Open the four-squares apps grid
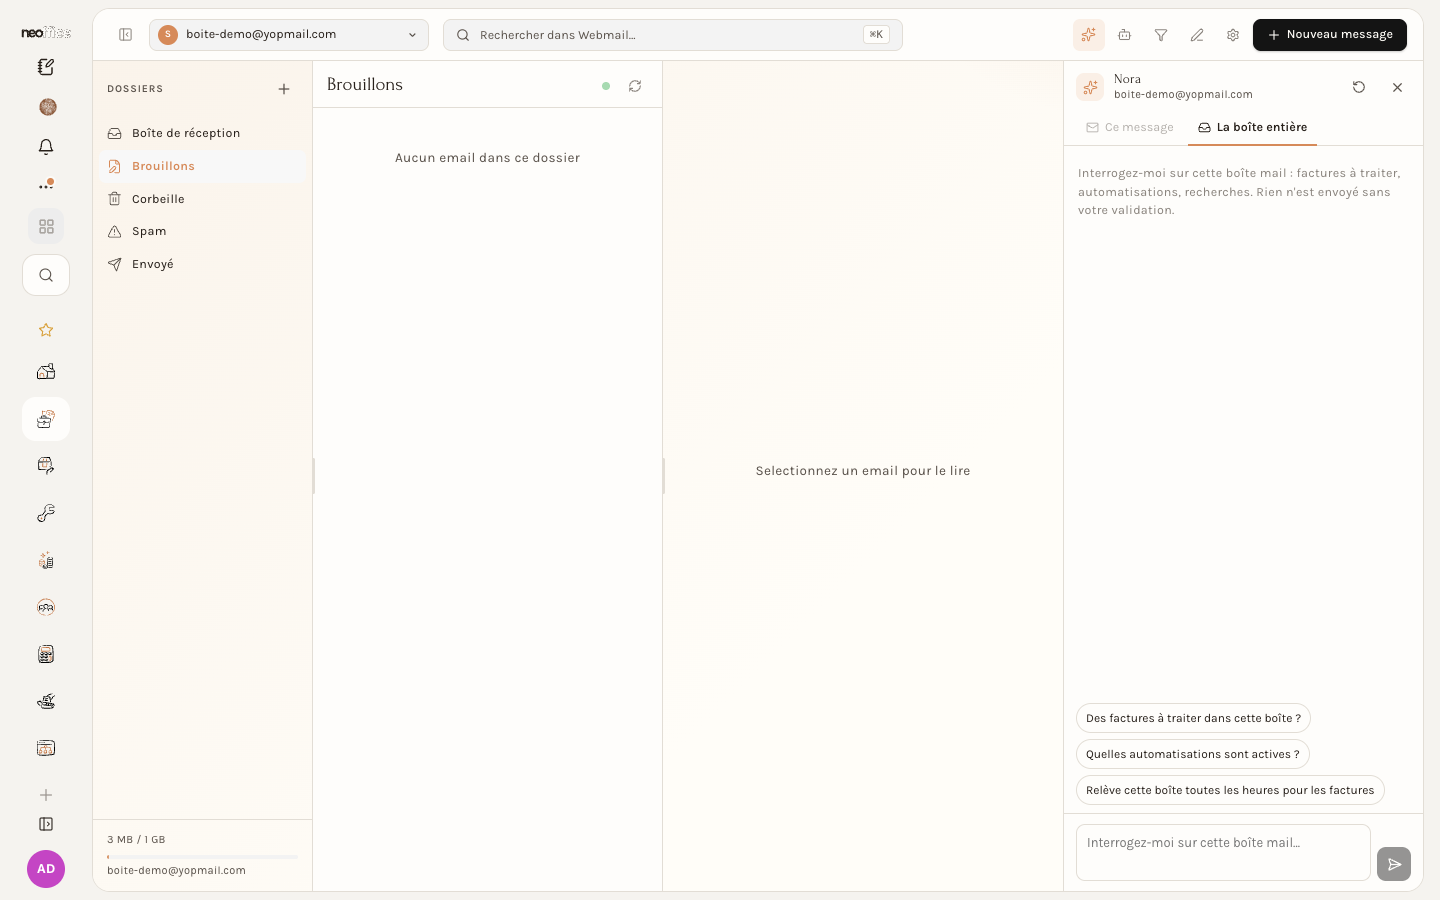Viewport: 1440px width, 900px height. coord(46,227)
